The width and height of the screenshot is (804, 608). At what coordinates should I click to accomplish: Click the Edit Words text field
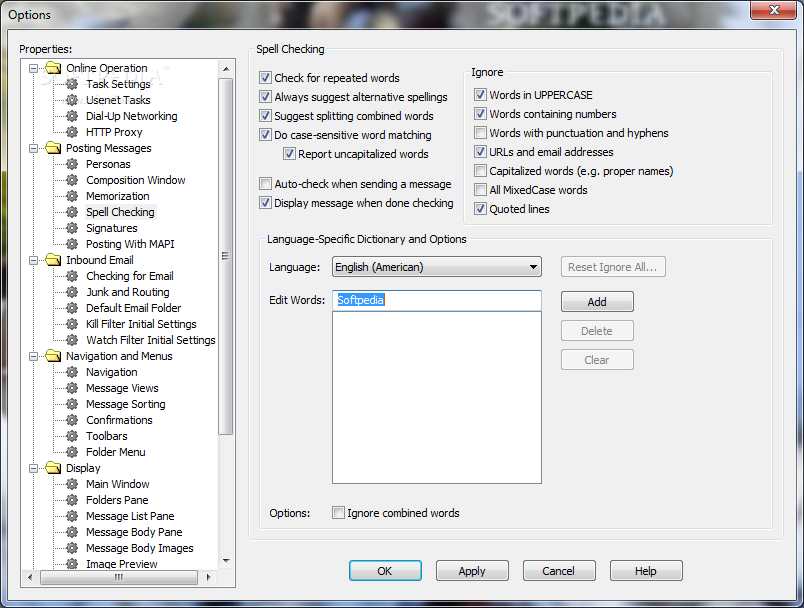pos(437,300)
